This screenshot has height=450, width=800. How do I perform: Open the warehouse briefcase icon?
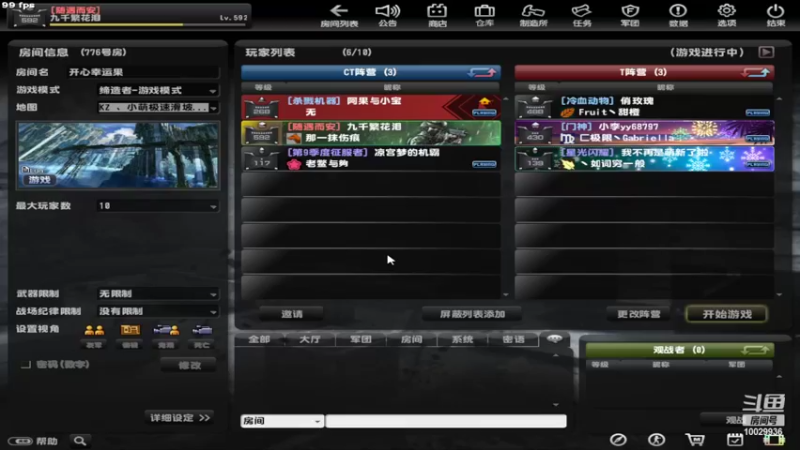point(484,11)
